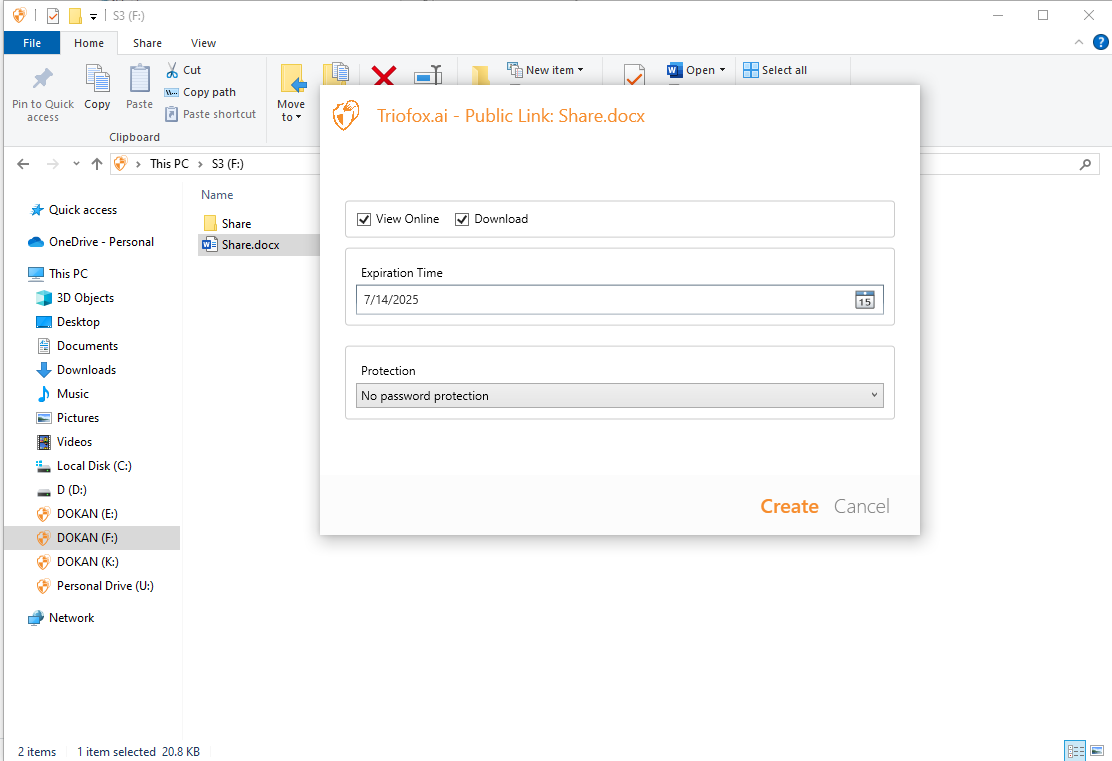1112x761 pixels.
Task: Click the Copy ribbon icon
Action: 97,79
